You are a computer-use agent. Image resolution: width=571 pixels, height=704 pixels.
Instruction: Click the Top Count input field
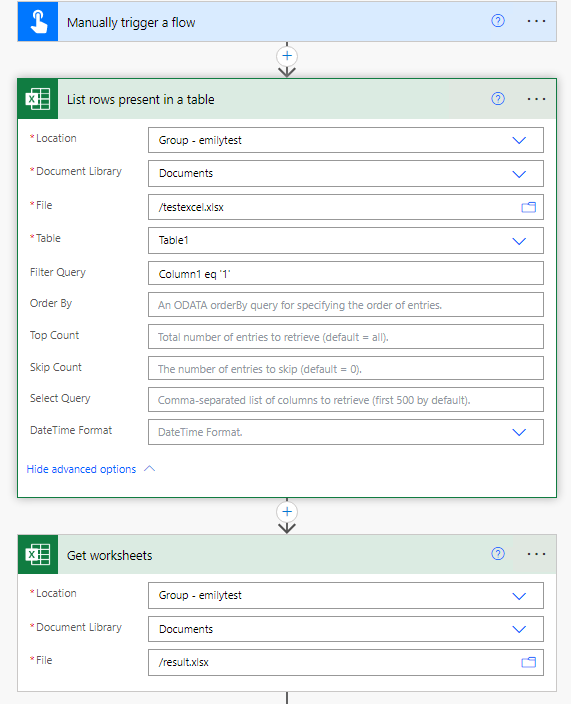346,337
